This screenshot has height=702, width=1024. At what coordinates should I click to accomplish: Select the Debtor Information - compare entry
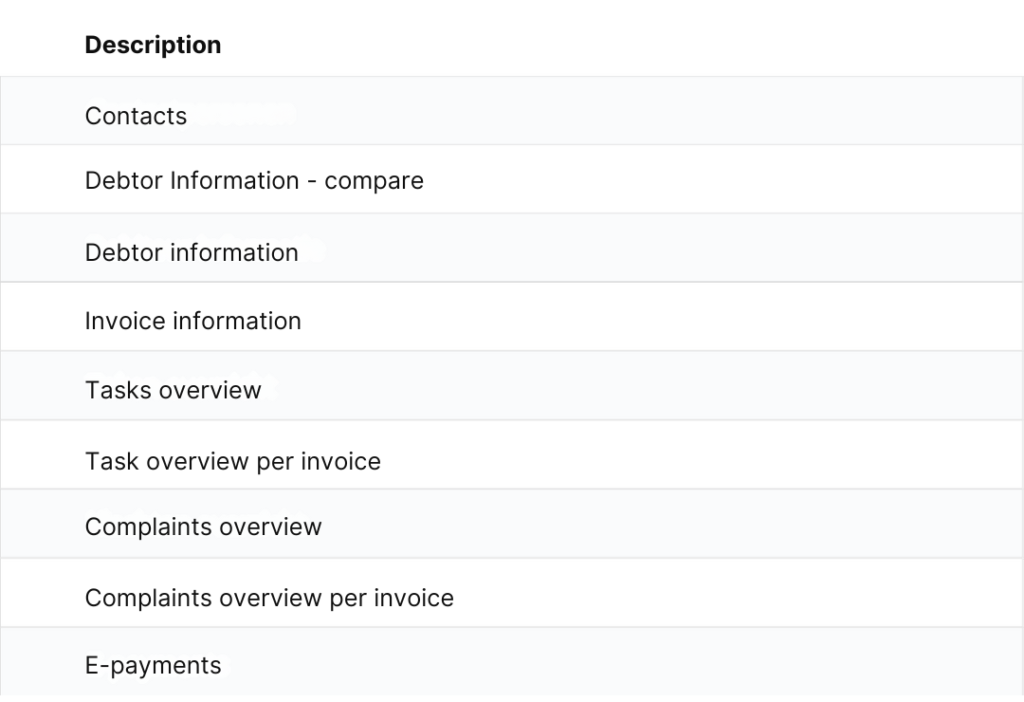point(254,181)
